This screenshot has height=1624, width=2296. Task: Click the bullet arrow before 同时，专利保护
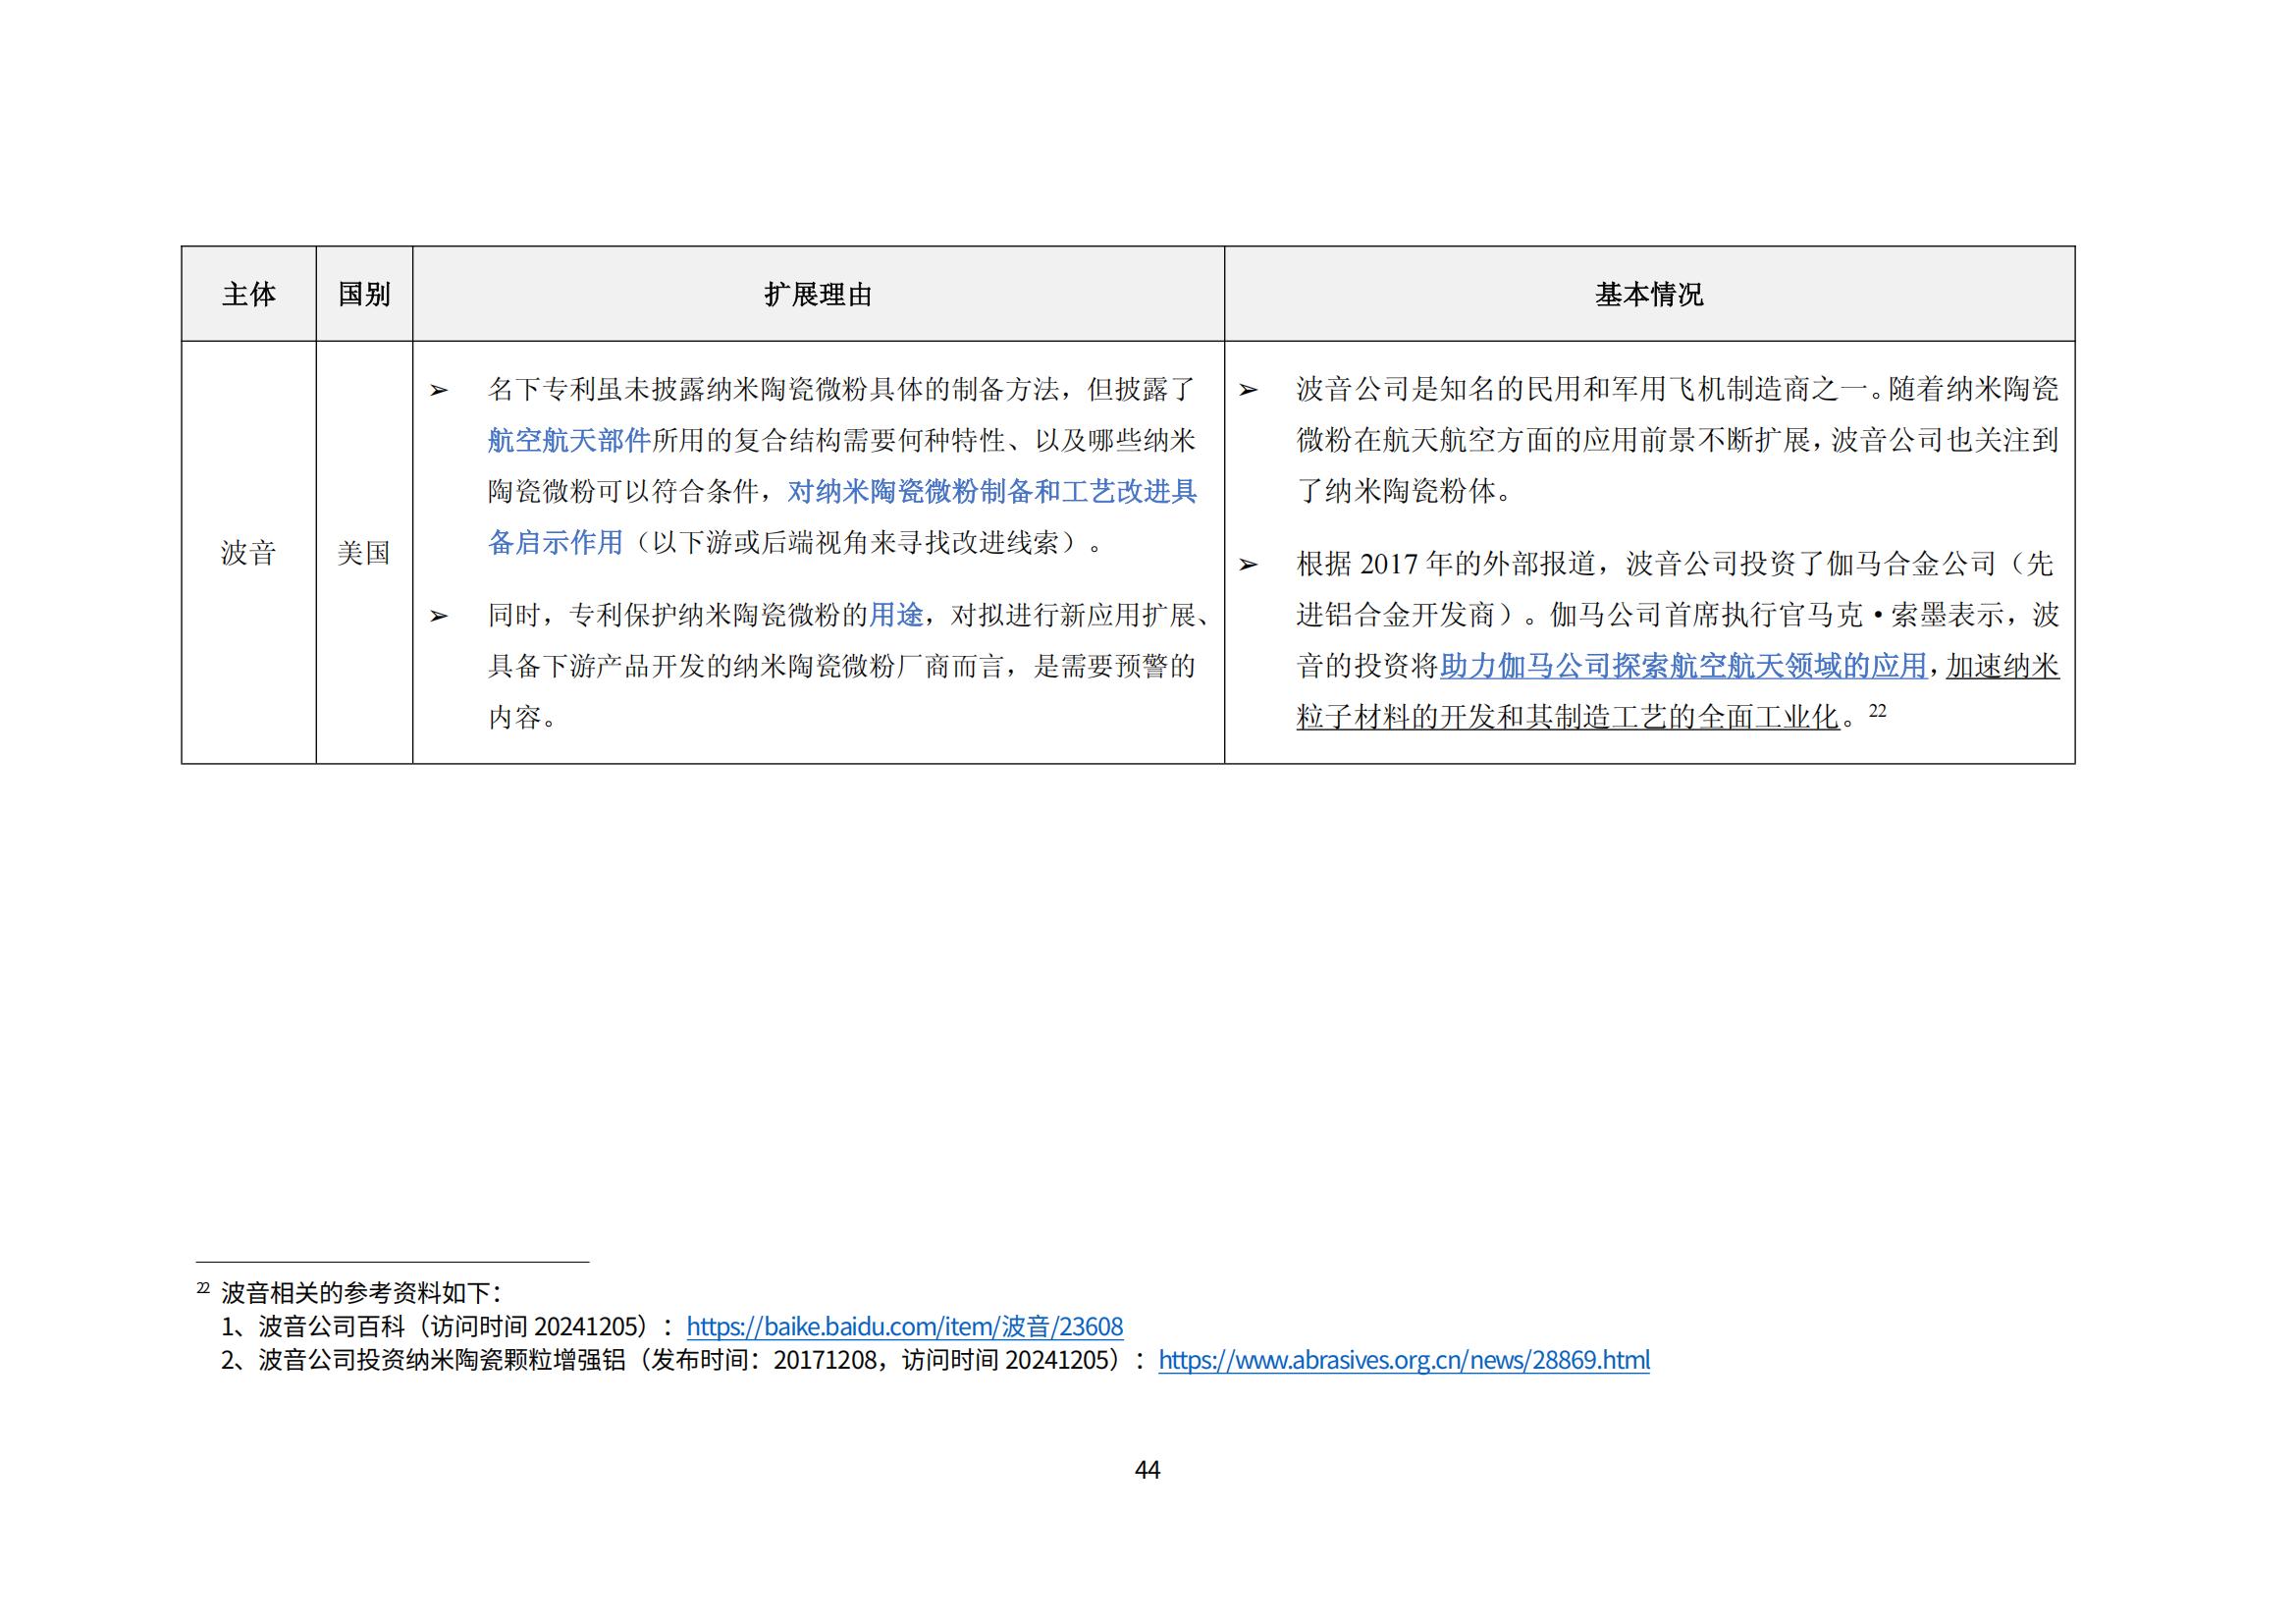coord(439,616)
